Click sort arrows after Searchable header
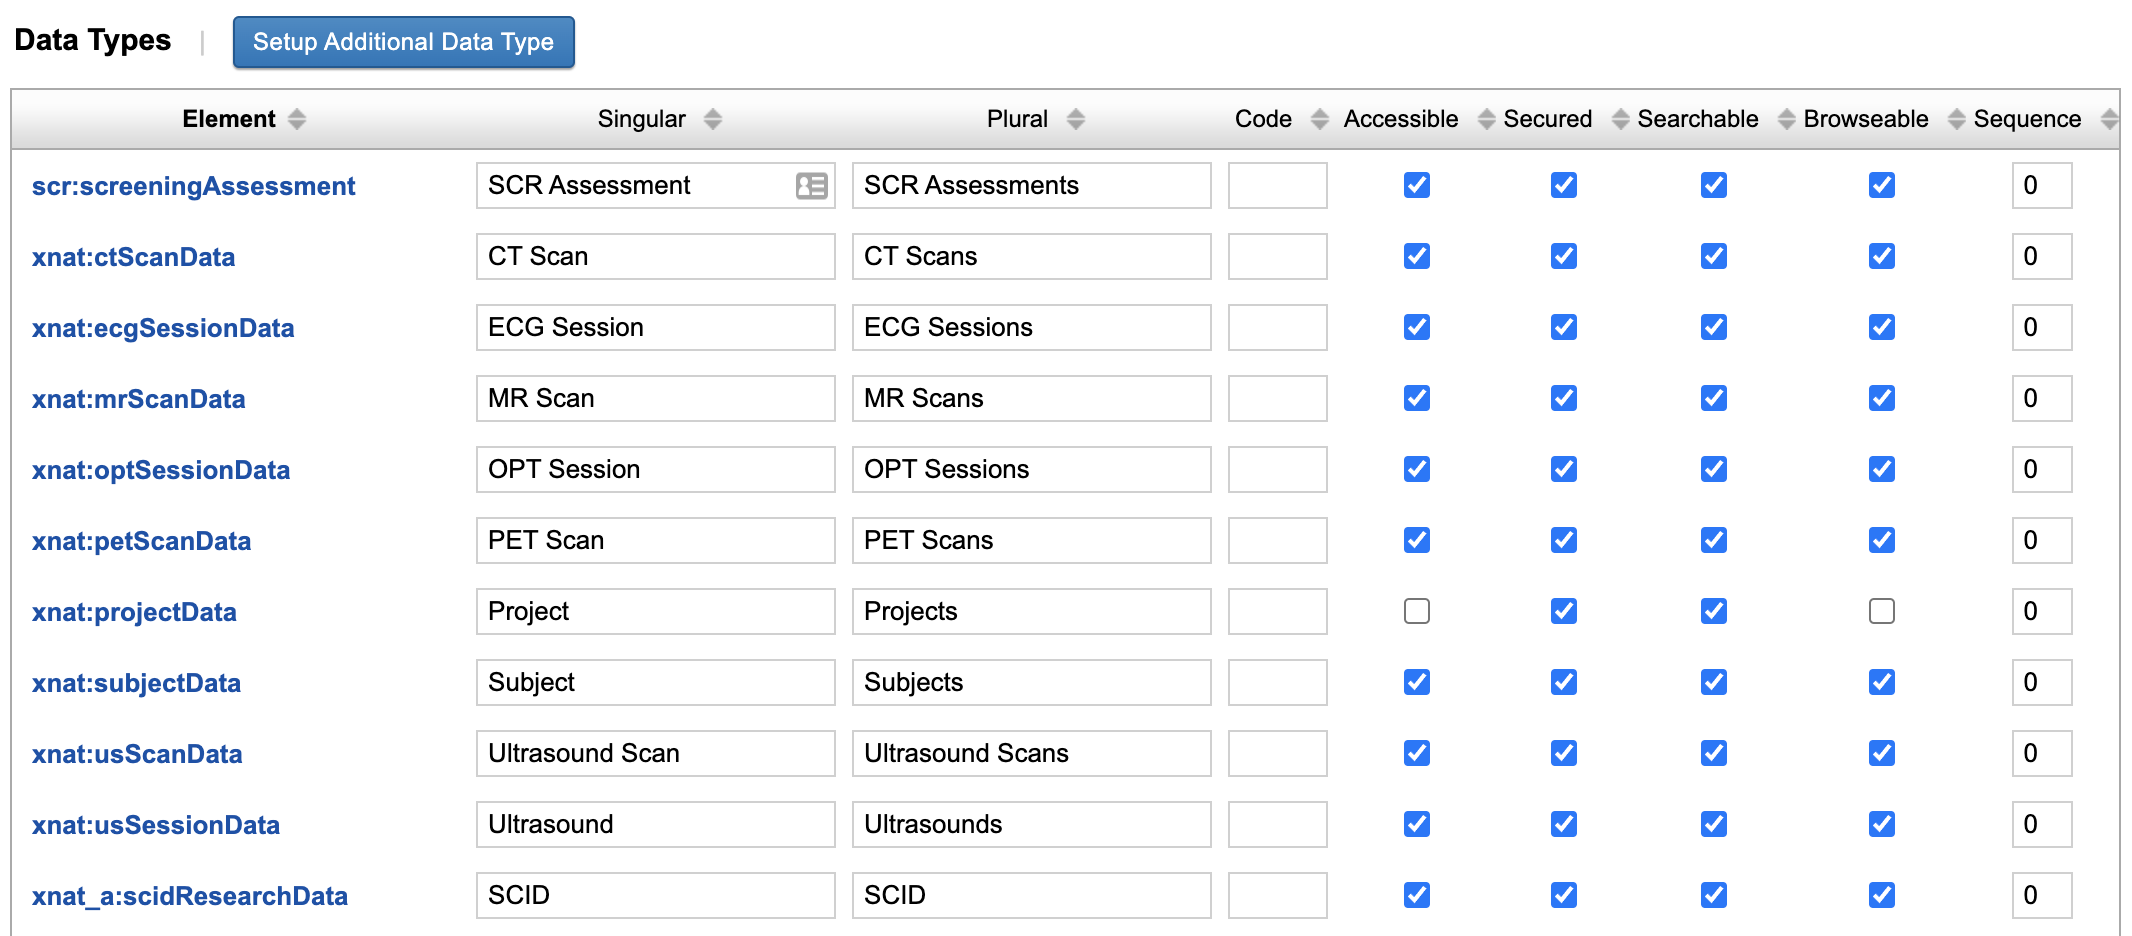2132x936 pixels. coord(1787,120)
